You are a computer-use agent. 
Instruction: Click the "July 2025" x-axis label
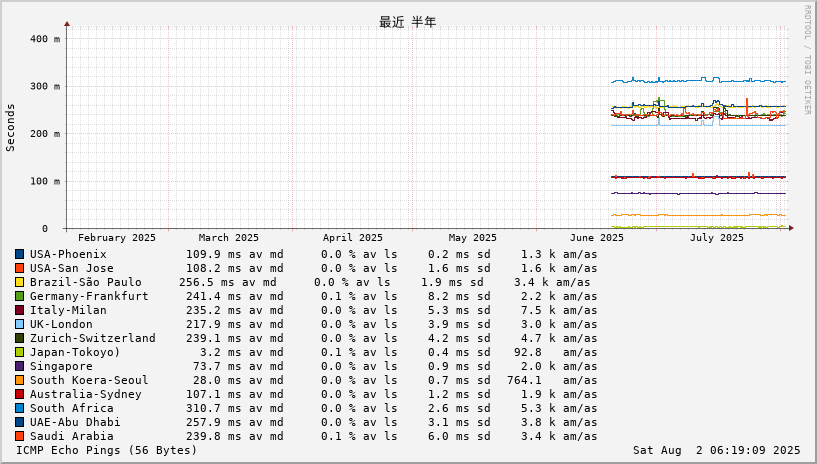click(x=717, y=238)
